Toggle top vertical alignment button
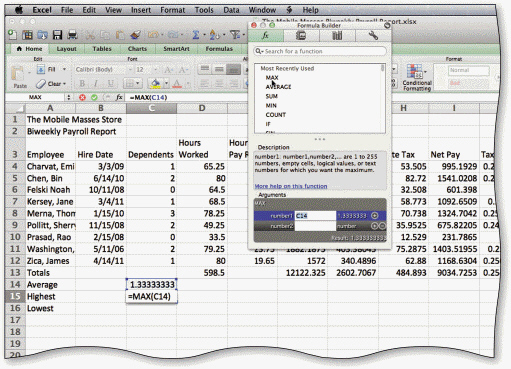This screenshot has height=369, width=511. click(205, 69)
